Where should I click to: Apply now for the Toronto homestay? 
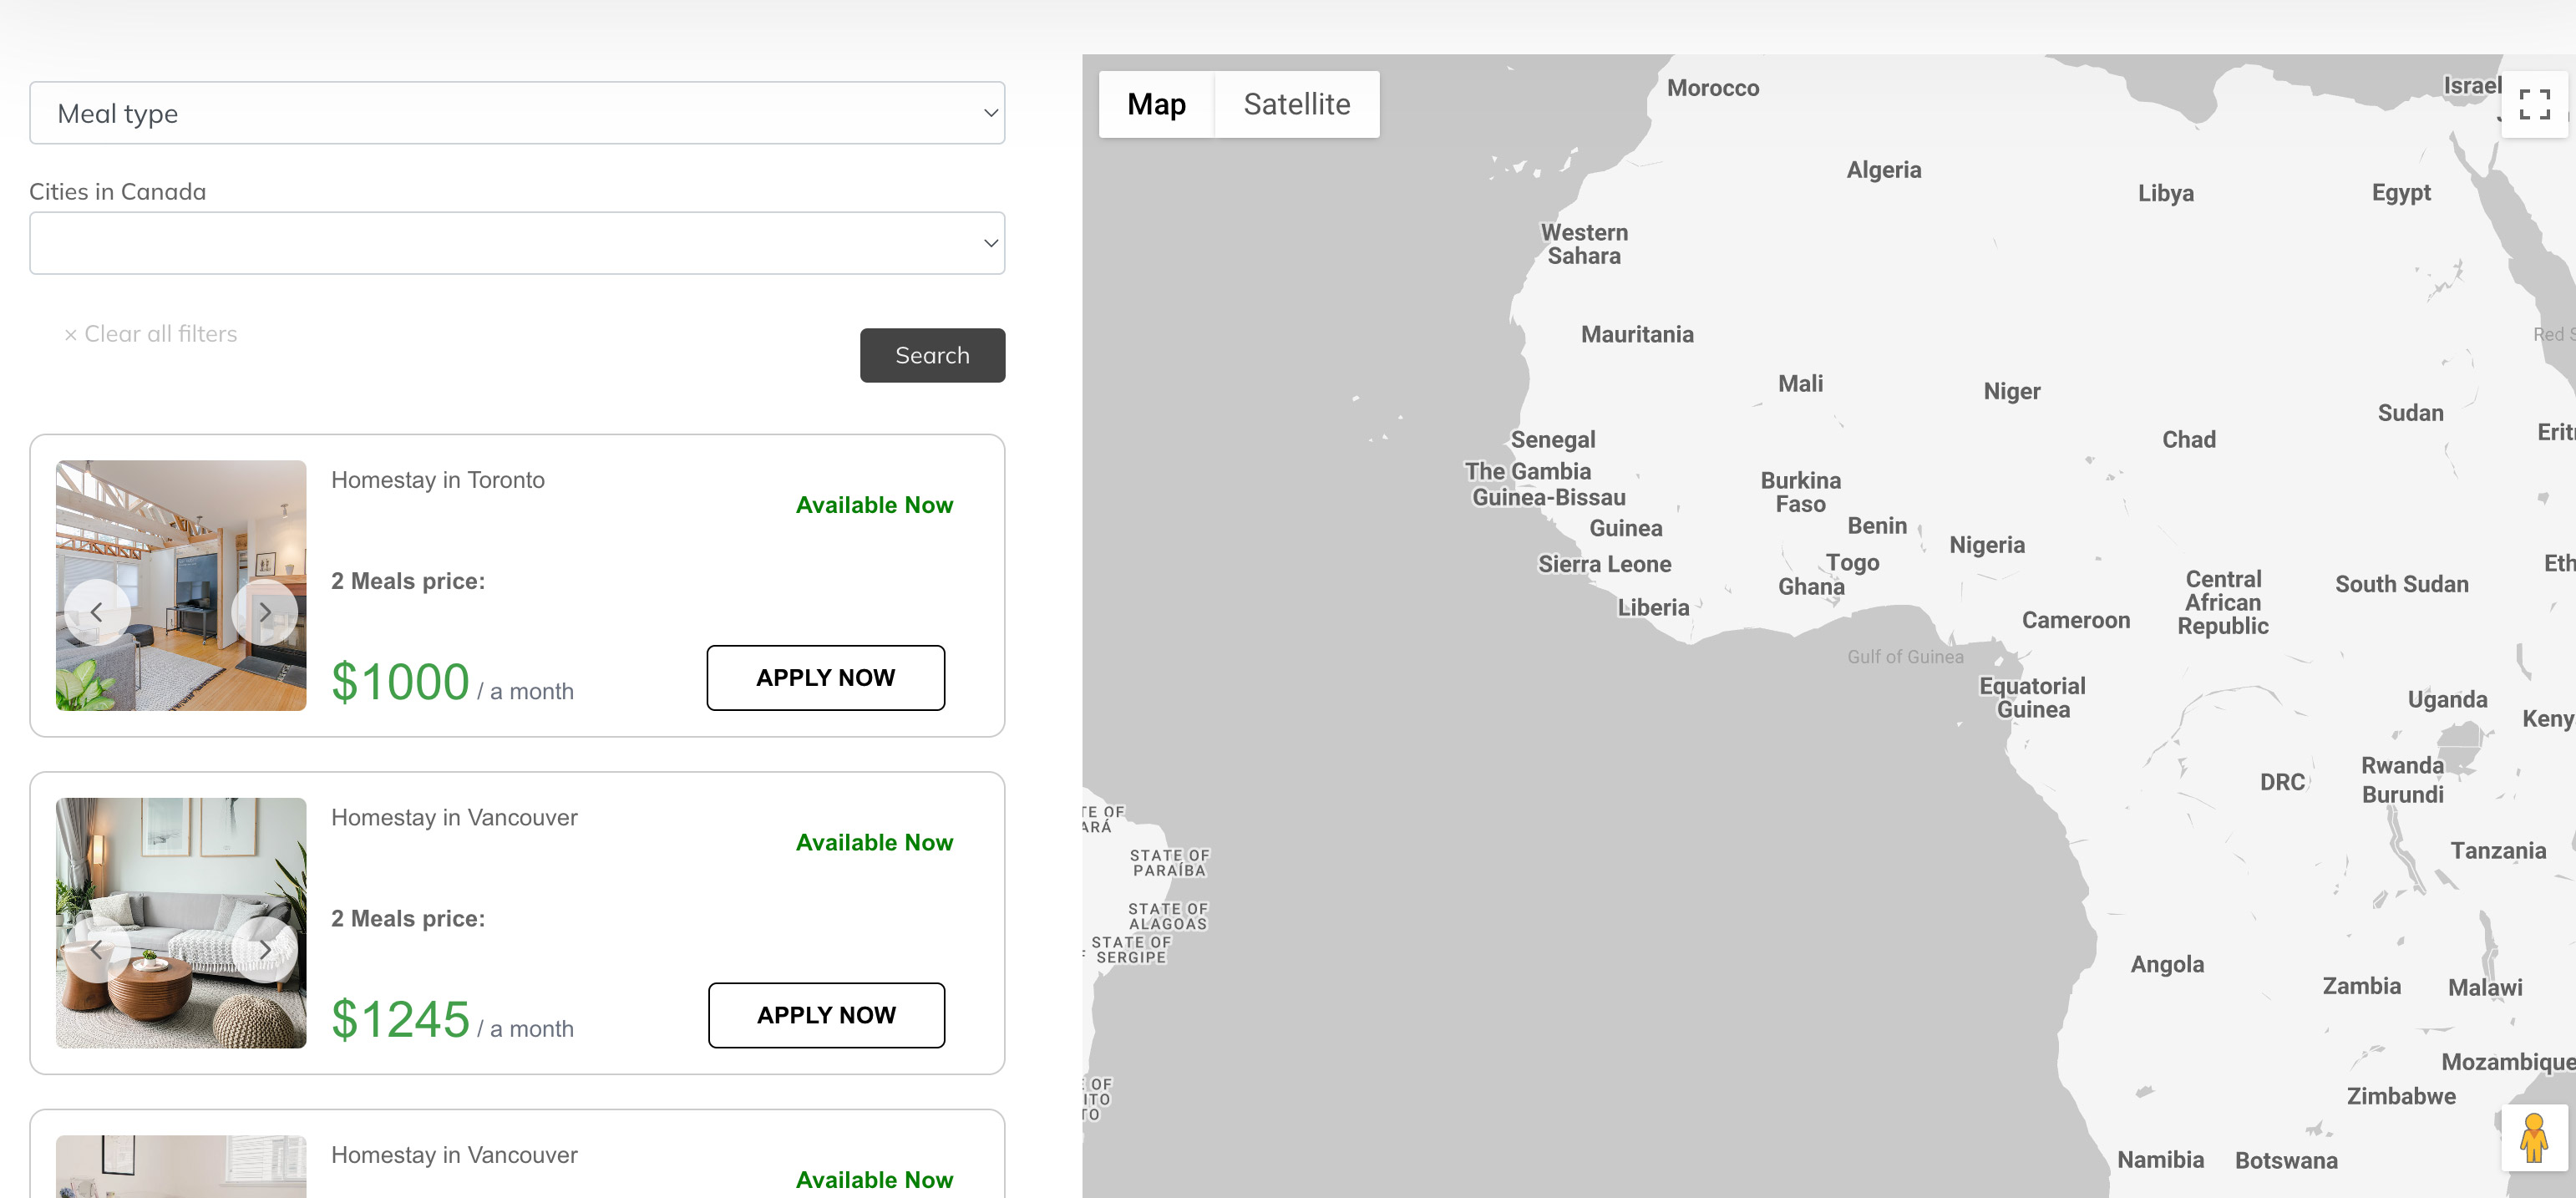[826, 678]
